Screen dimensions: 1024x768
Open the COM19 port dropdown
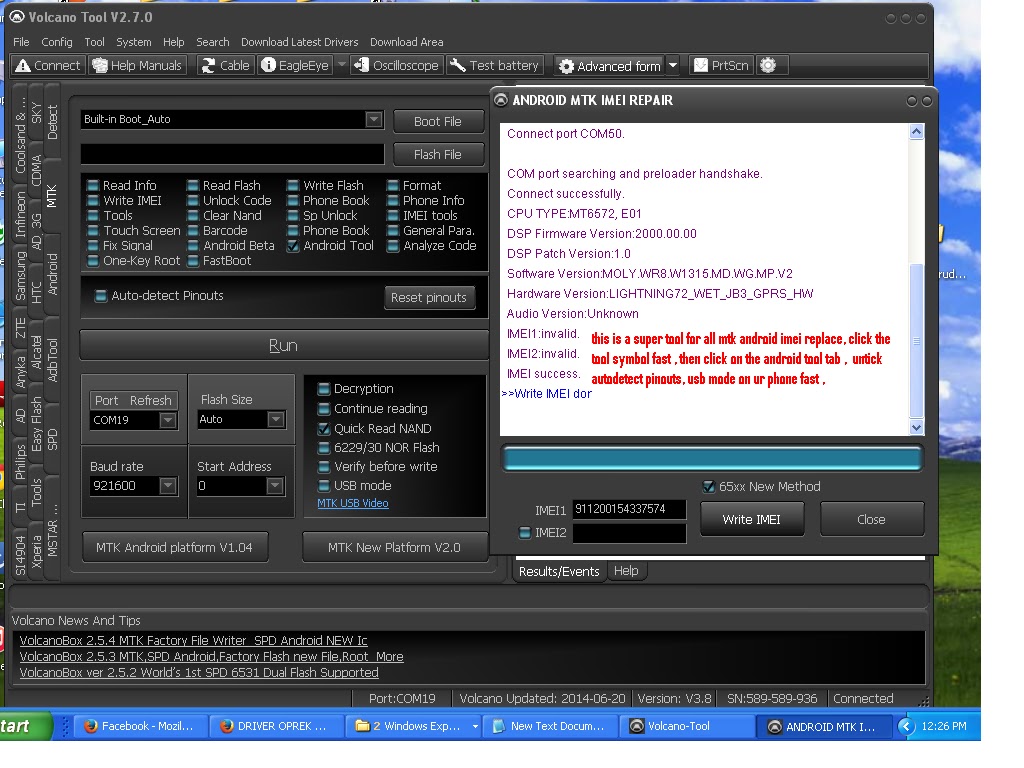(168, 420)
